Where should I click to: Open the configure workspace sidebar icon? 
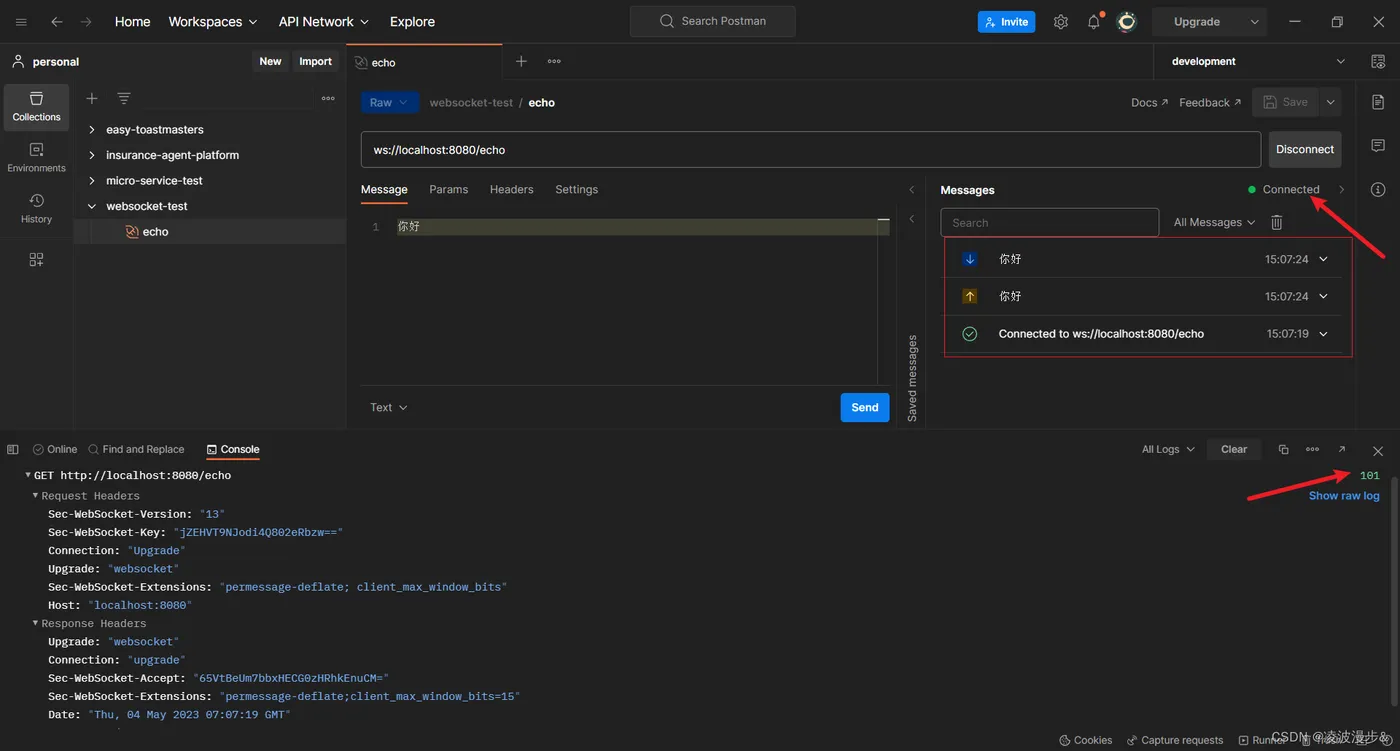[x=37, y=260]
